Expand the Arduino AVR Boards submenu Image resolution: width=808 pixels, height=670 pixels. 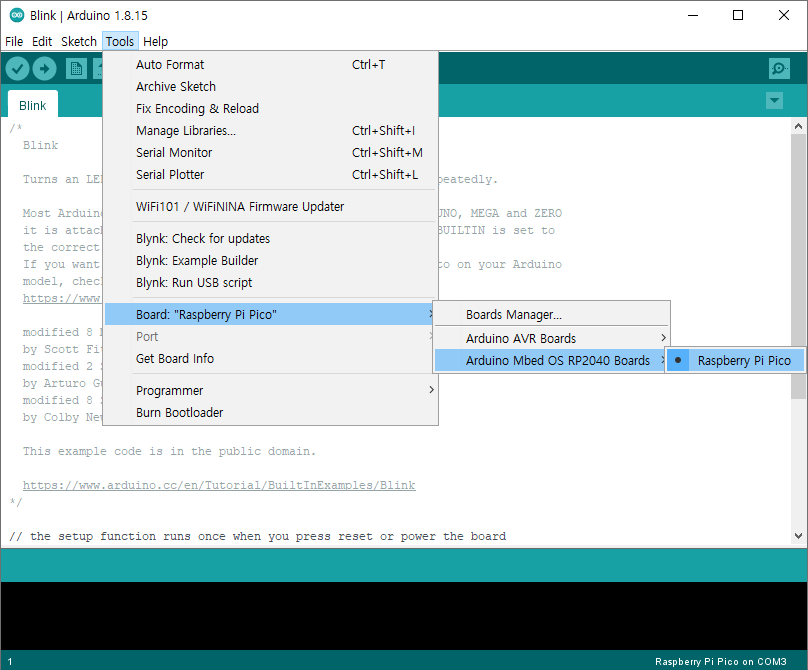(552, 338)
